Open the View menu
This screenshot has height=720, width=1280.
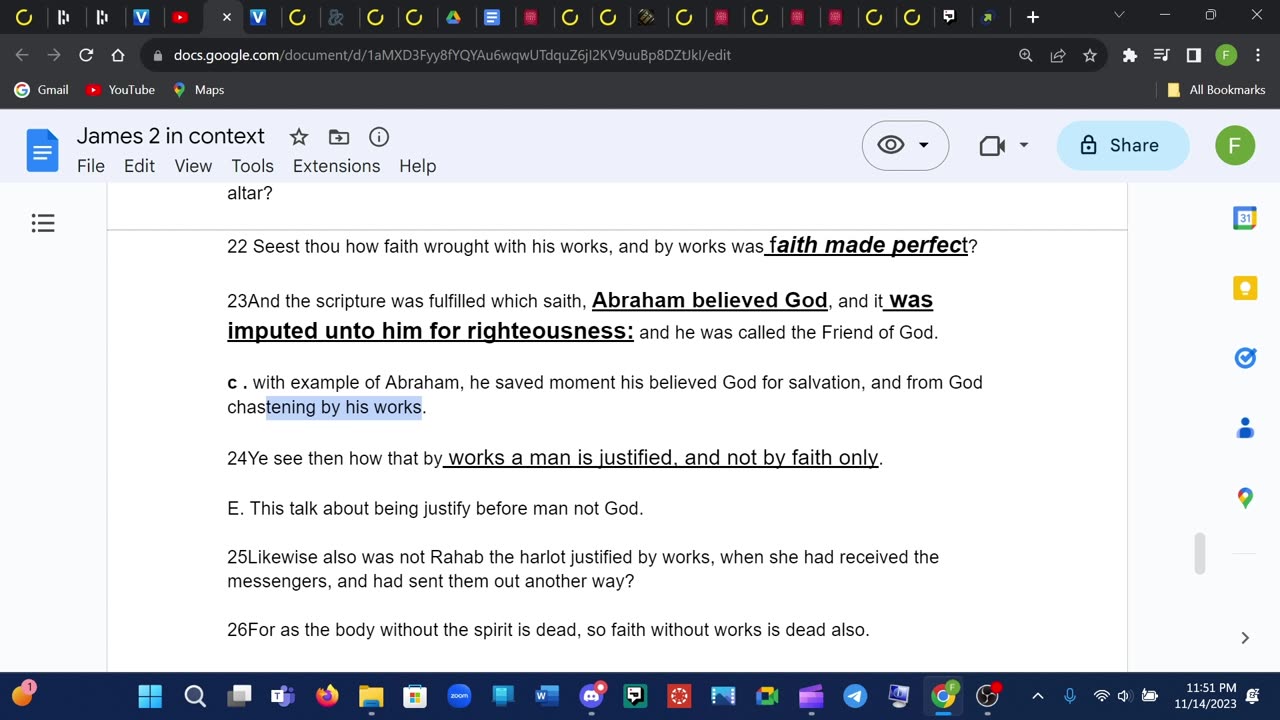click(193, 166)
